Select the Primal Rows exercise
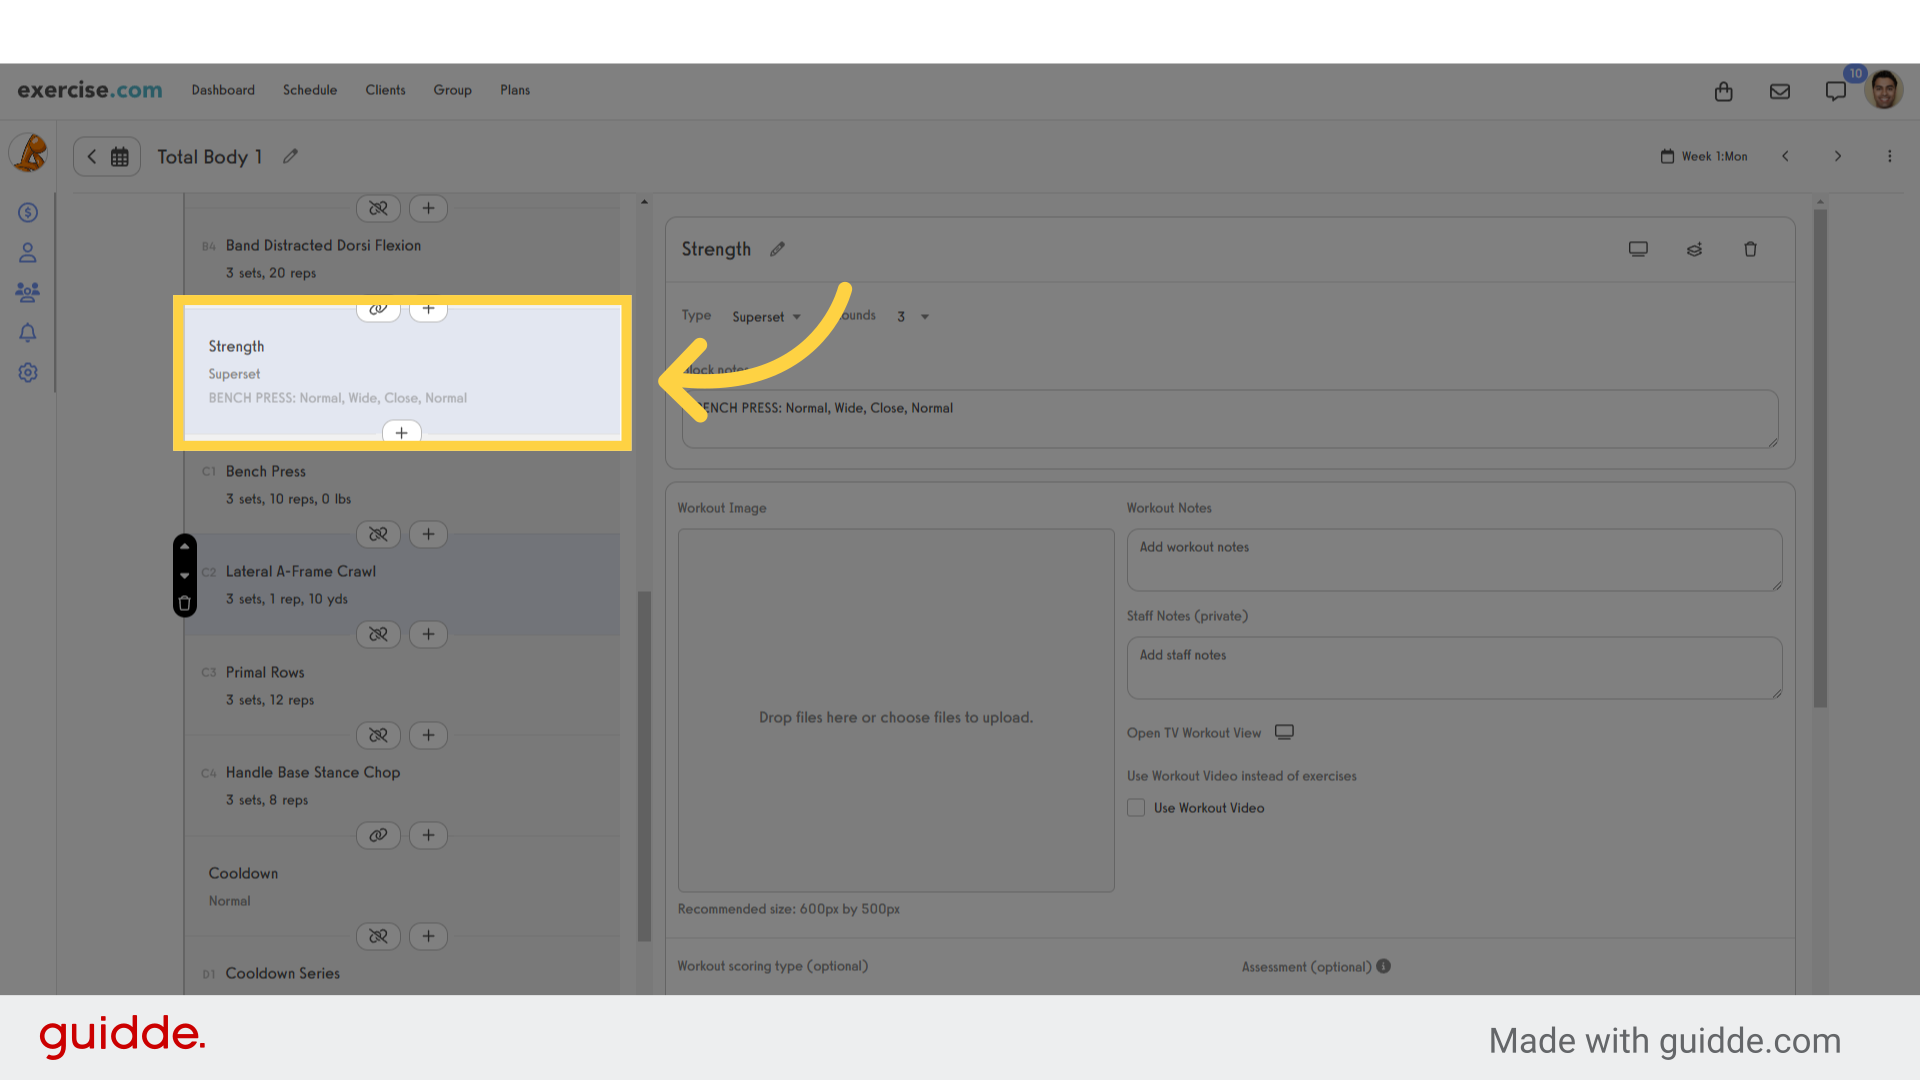 pos(265,673)
